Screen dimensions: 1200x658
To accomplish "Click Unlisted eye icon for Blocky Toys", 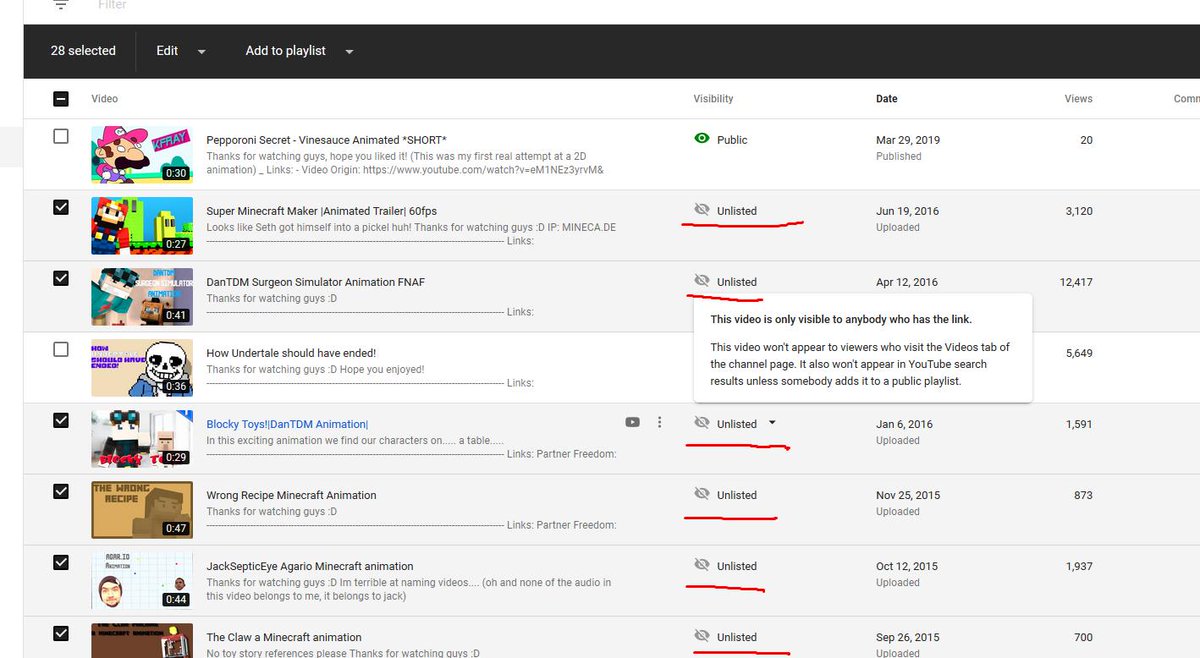I will pos(702,424).
